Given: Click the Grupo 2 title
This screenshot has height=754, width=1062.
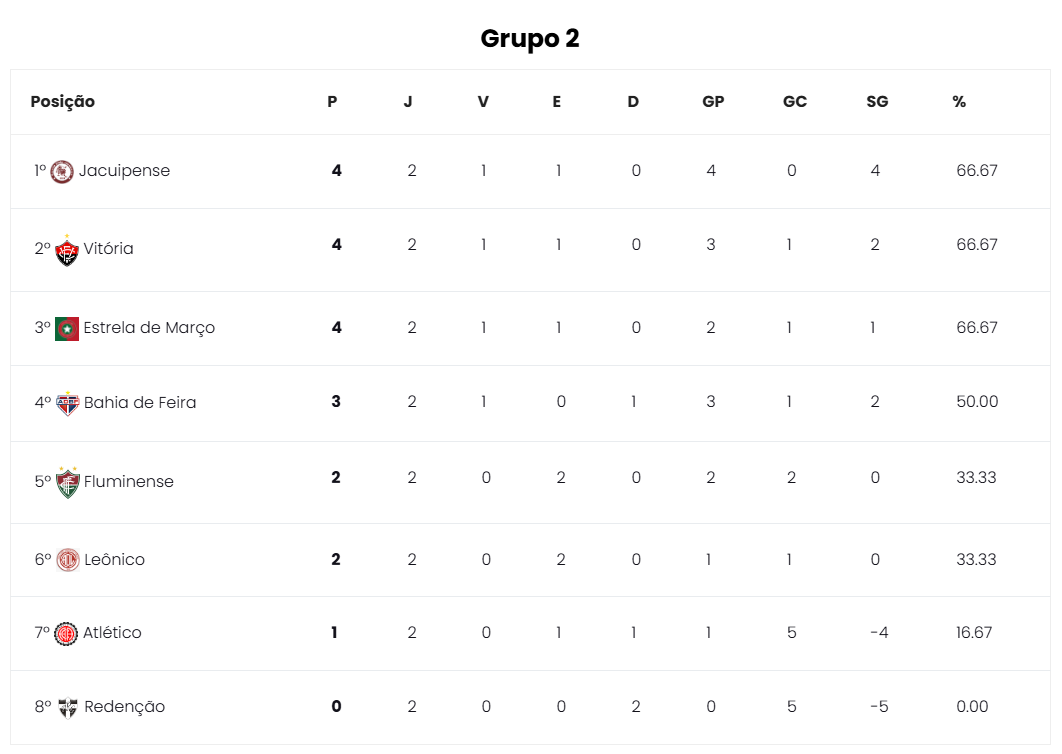Looking at the screenshot, I should pyautogui.click(x=530, y=39).
